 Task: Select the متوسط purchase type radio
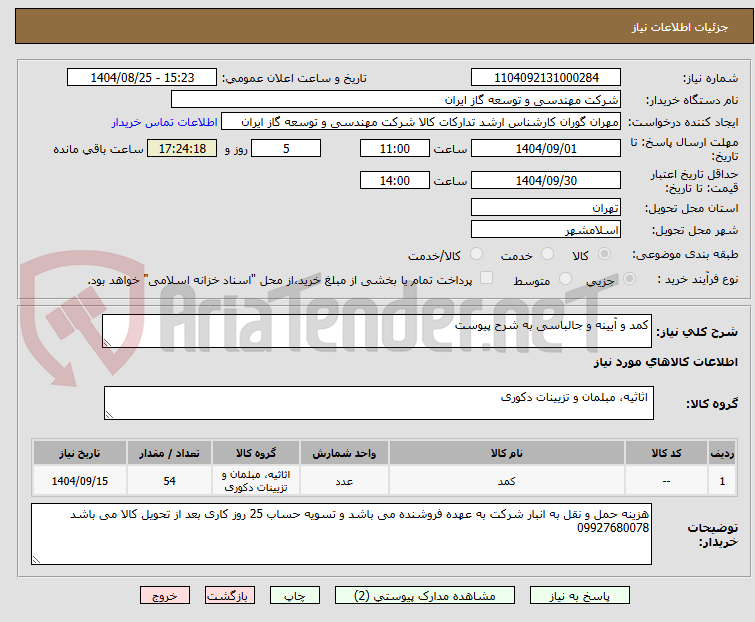565,278
